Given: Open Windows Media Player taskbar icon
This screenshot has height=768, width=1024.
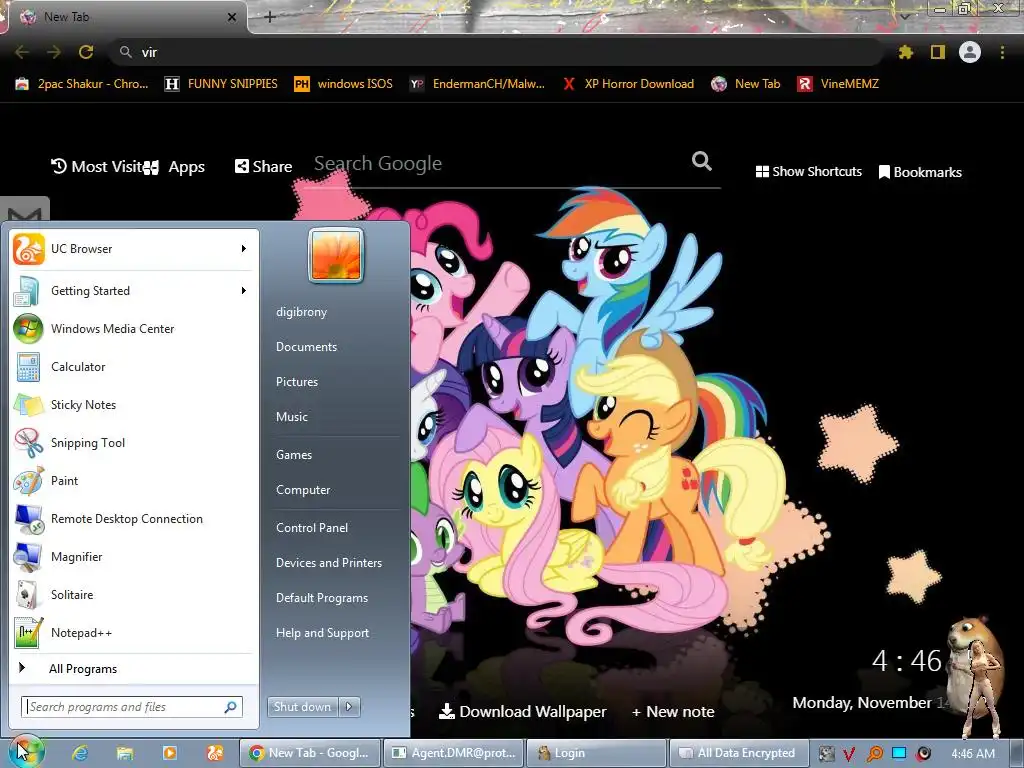Looking at the screenshot, I should pyautogui.click(x=169, y=753).
